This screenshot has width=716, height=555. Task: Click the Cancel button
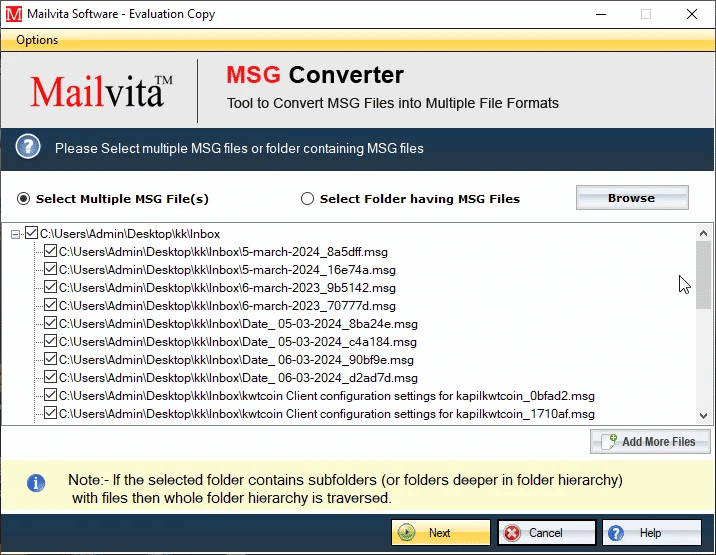[547, 532]
